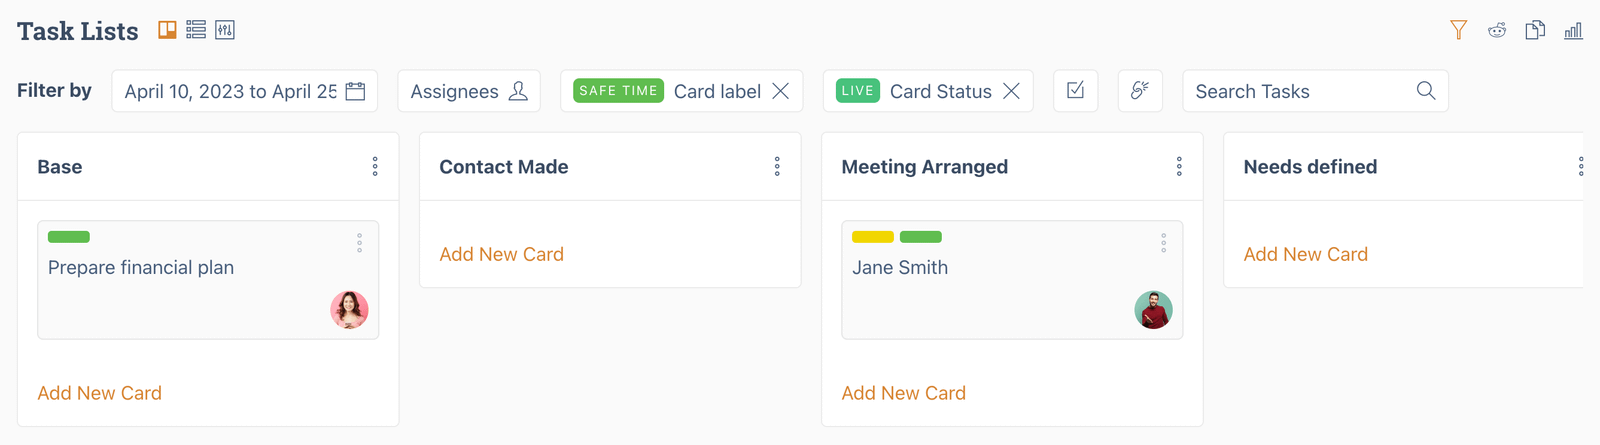This screenshot has width=1600, height=445.
Task: Click the orange filter funnel icon
Action: tap(1459, 30)
